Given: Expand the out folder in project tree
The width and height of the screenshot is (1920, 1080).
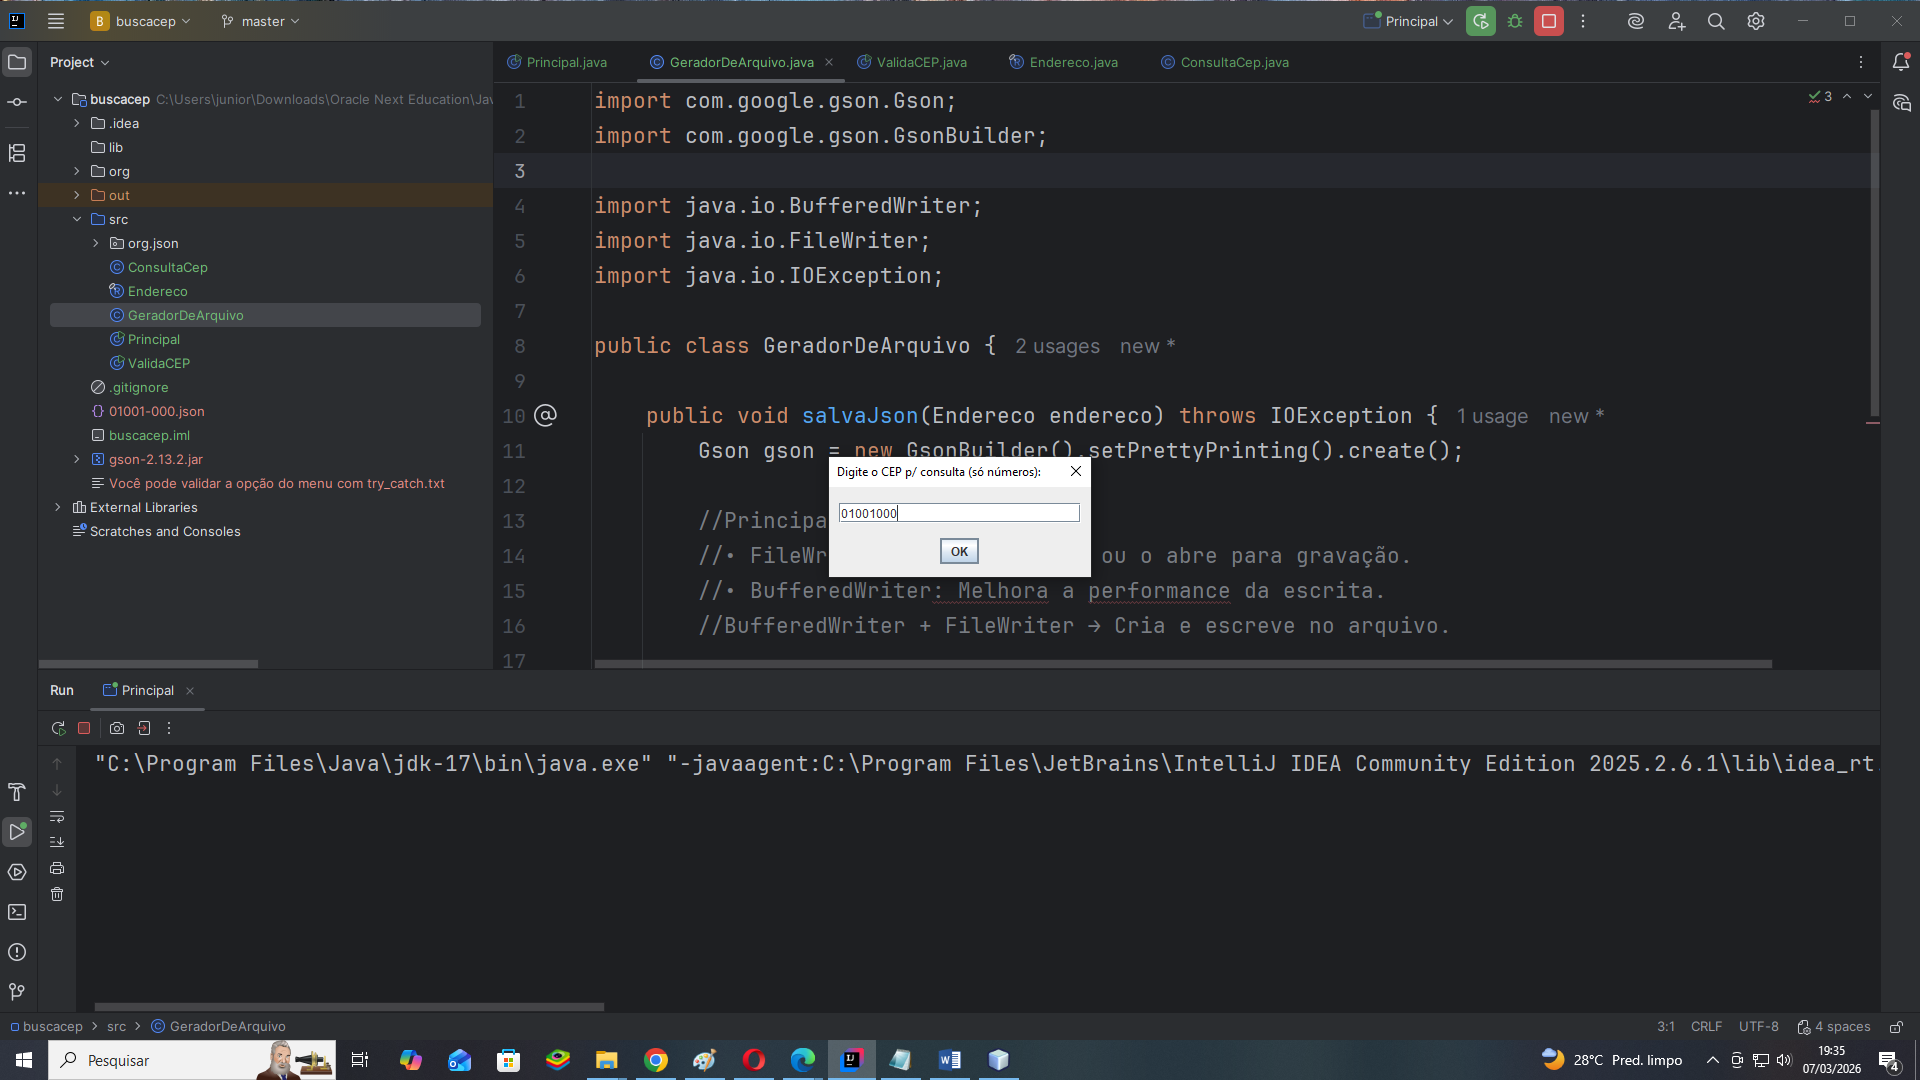Looking at the screenshot, I should tap(77, 195).
